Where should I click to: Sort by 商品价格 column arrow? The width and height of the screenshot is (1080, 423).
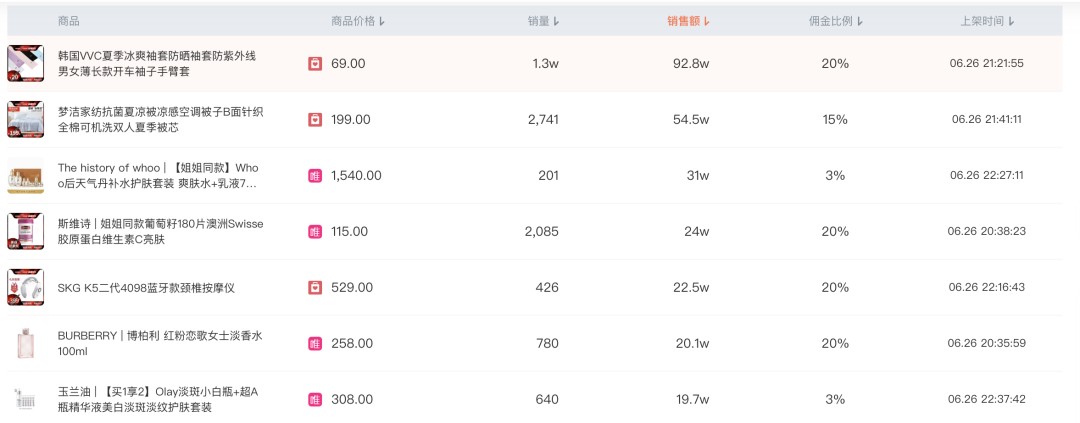tap(382, 21)
